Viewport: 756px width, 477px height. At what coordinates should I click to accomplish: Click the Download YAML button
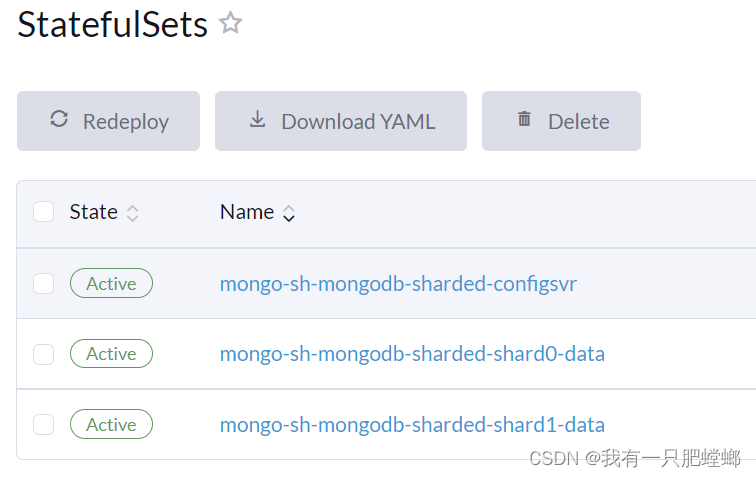pos(340,121)
